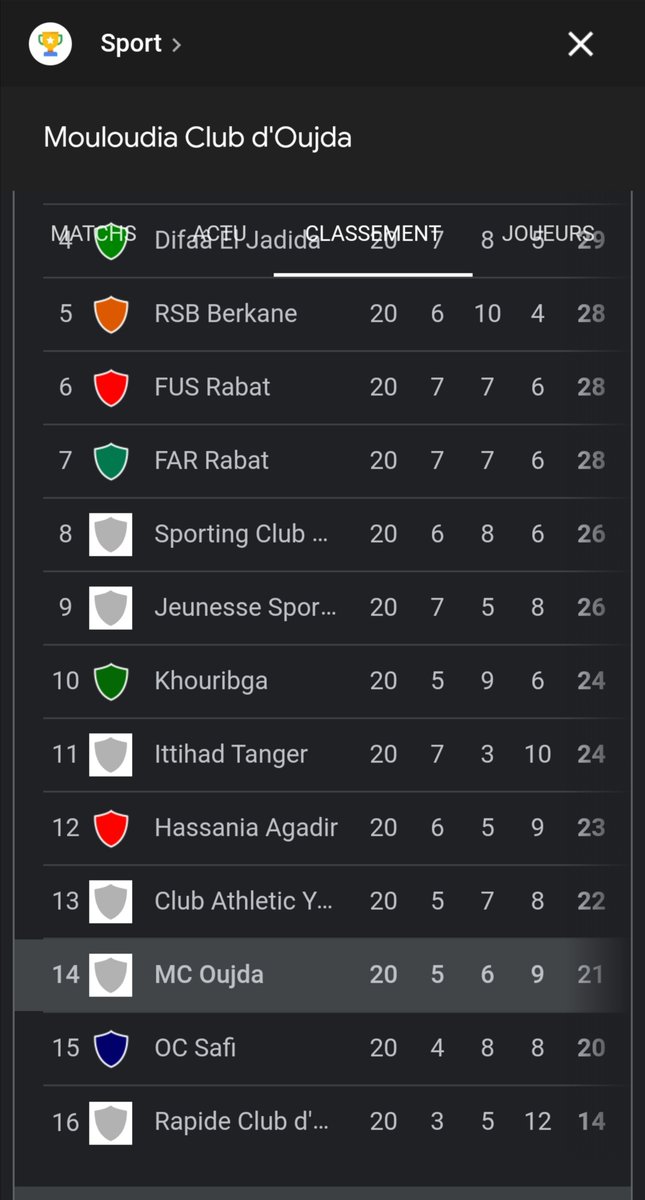Click Mouloudia Club d'Oujda title

(198, 137)
